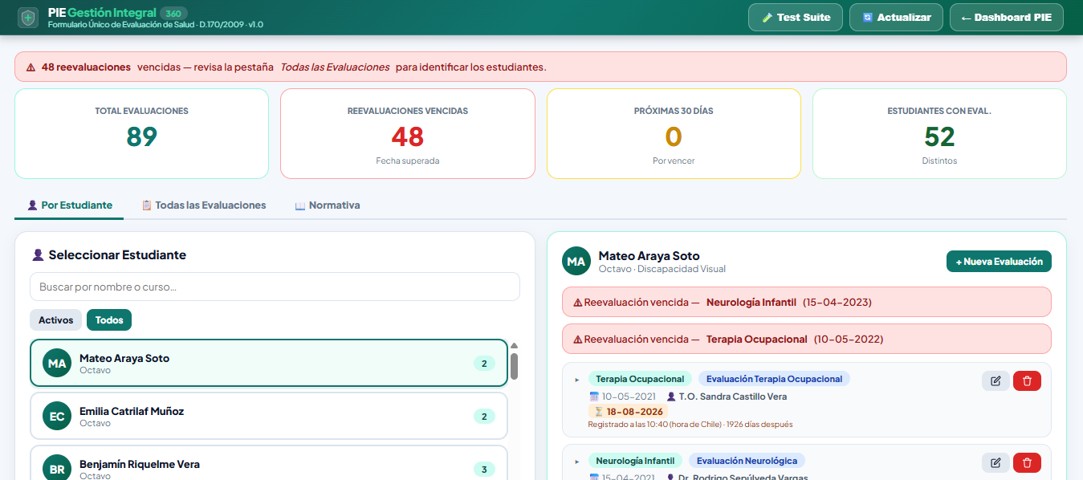Select student Benjamín Riquelme Vera
1083x480 pixels.
click(269, 463)
